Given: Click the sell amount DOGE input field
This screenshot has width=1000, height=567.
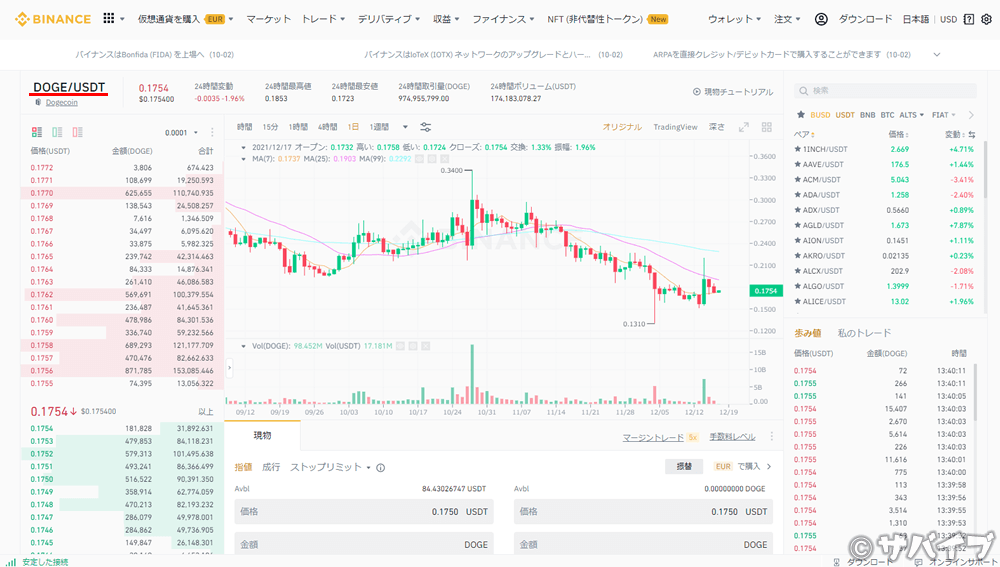Looking at the screenshot, I should 643,545.
